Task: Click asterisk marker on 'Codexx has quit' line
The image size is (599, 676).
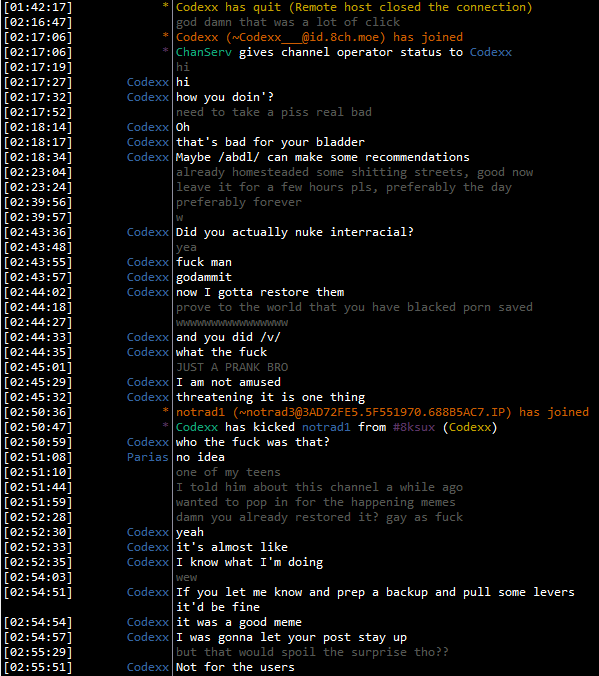Action: click(165, 6)
